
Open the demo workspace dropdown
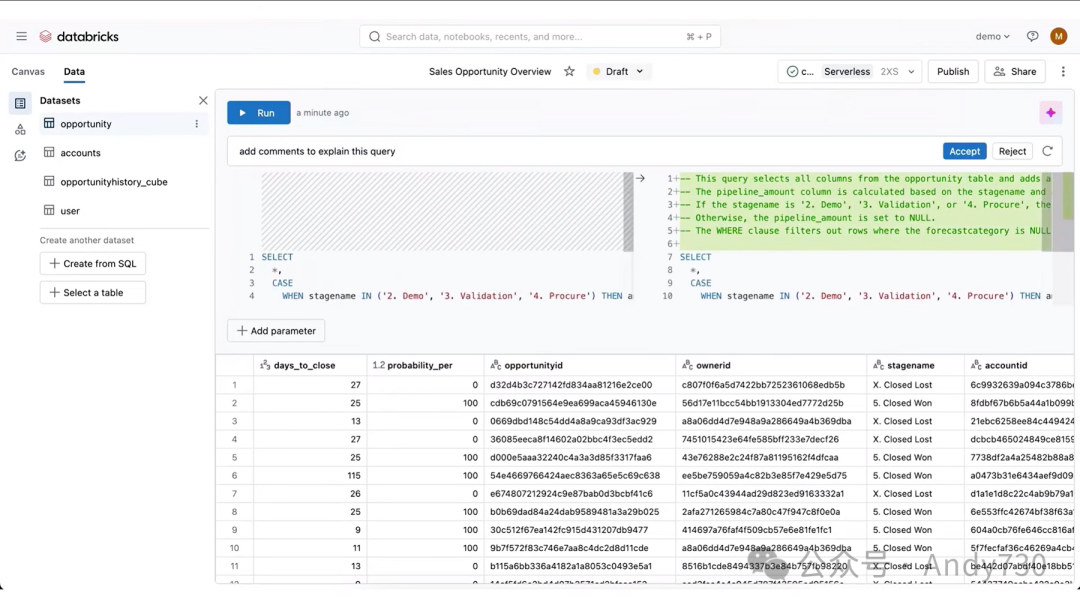992,37
